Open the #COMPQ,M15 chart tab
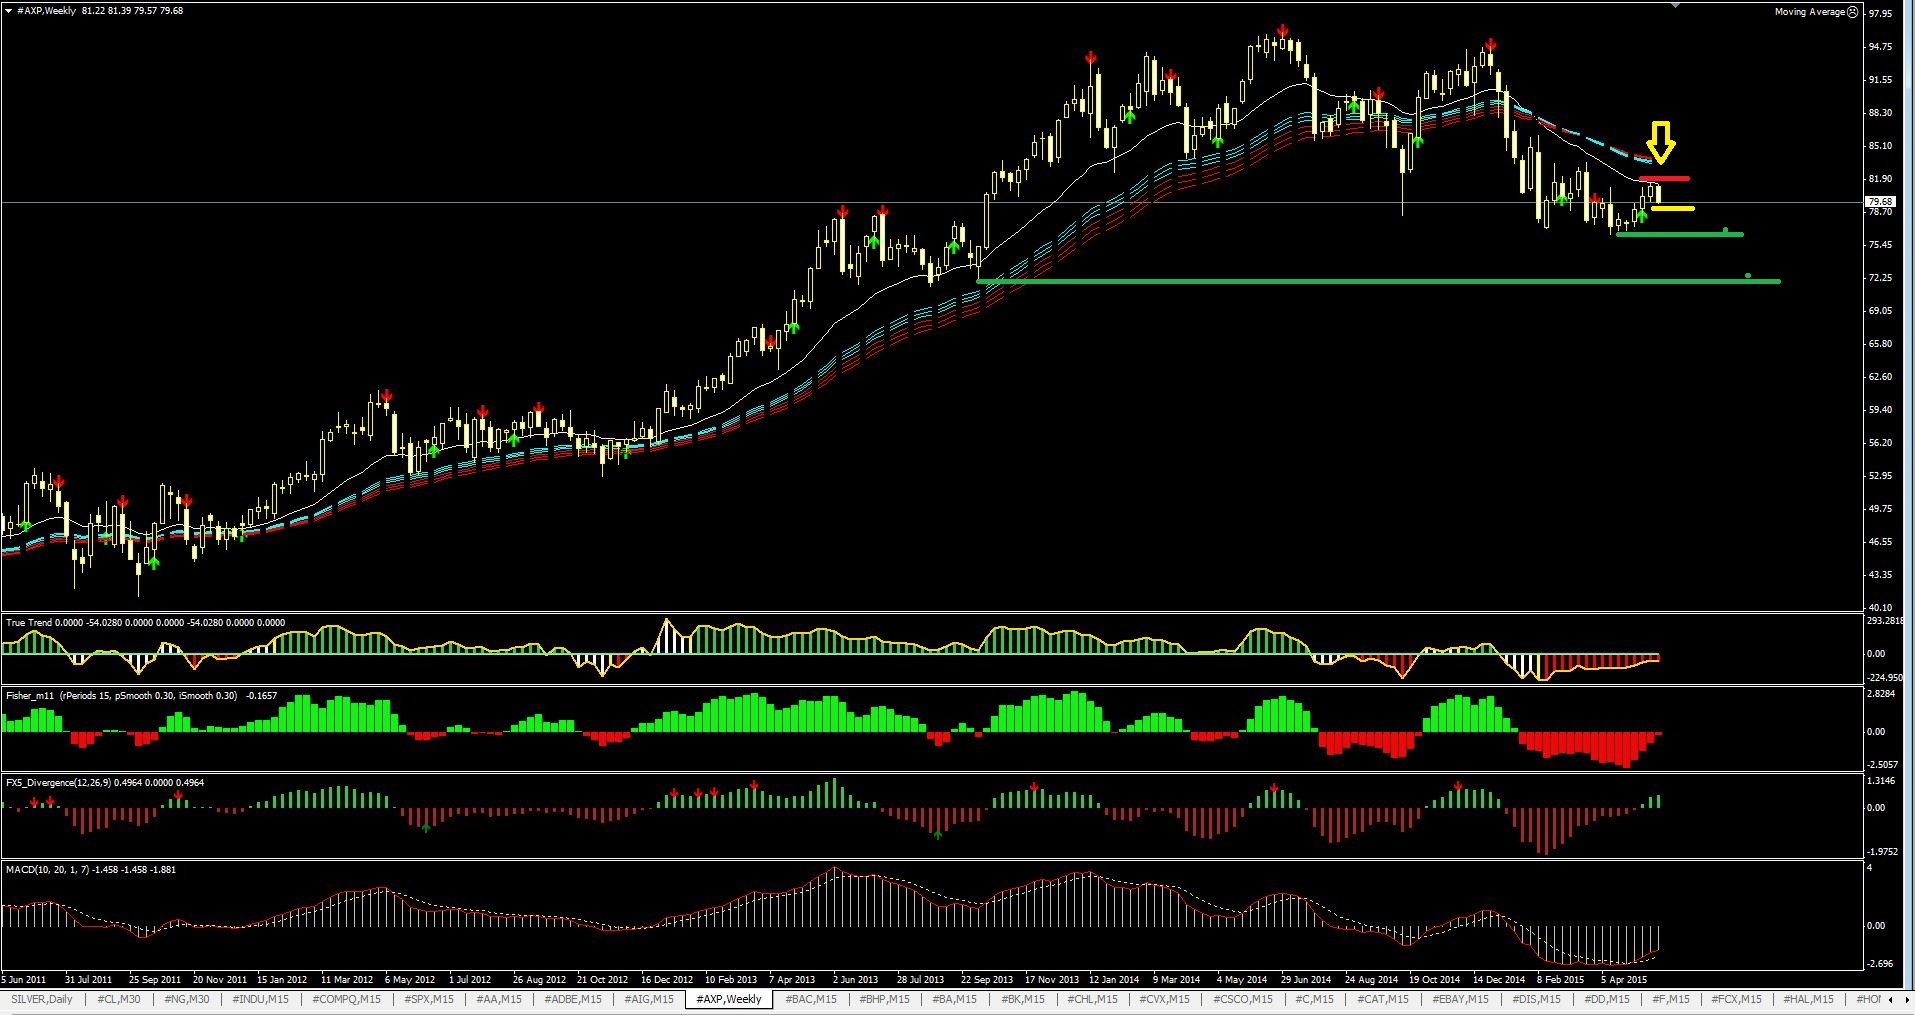The height and width of the screenshot is (1015, 1915). tap(346, 999)
